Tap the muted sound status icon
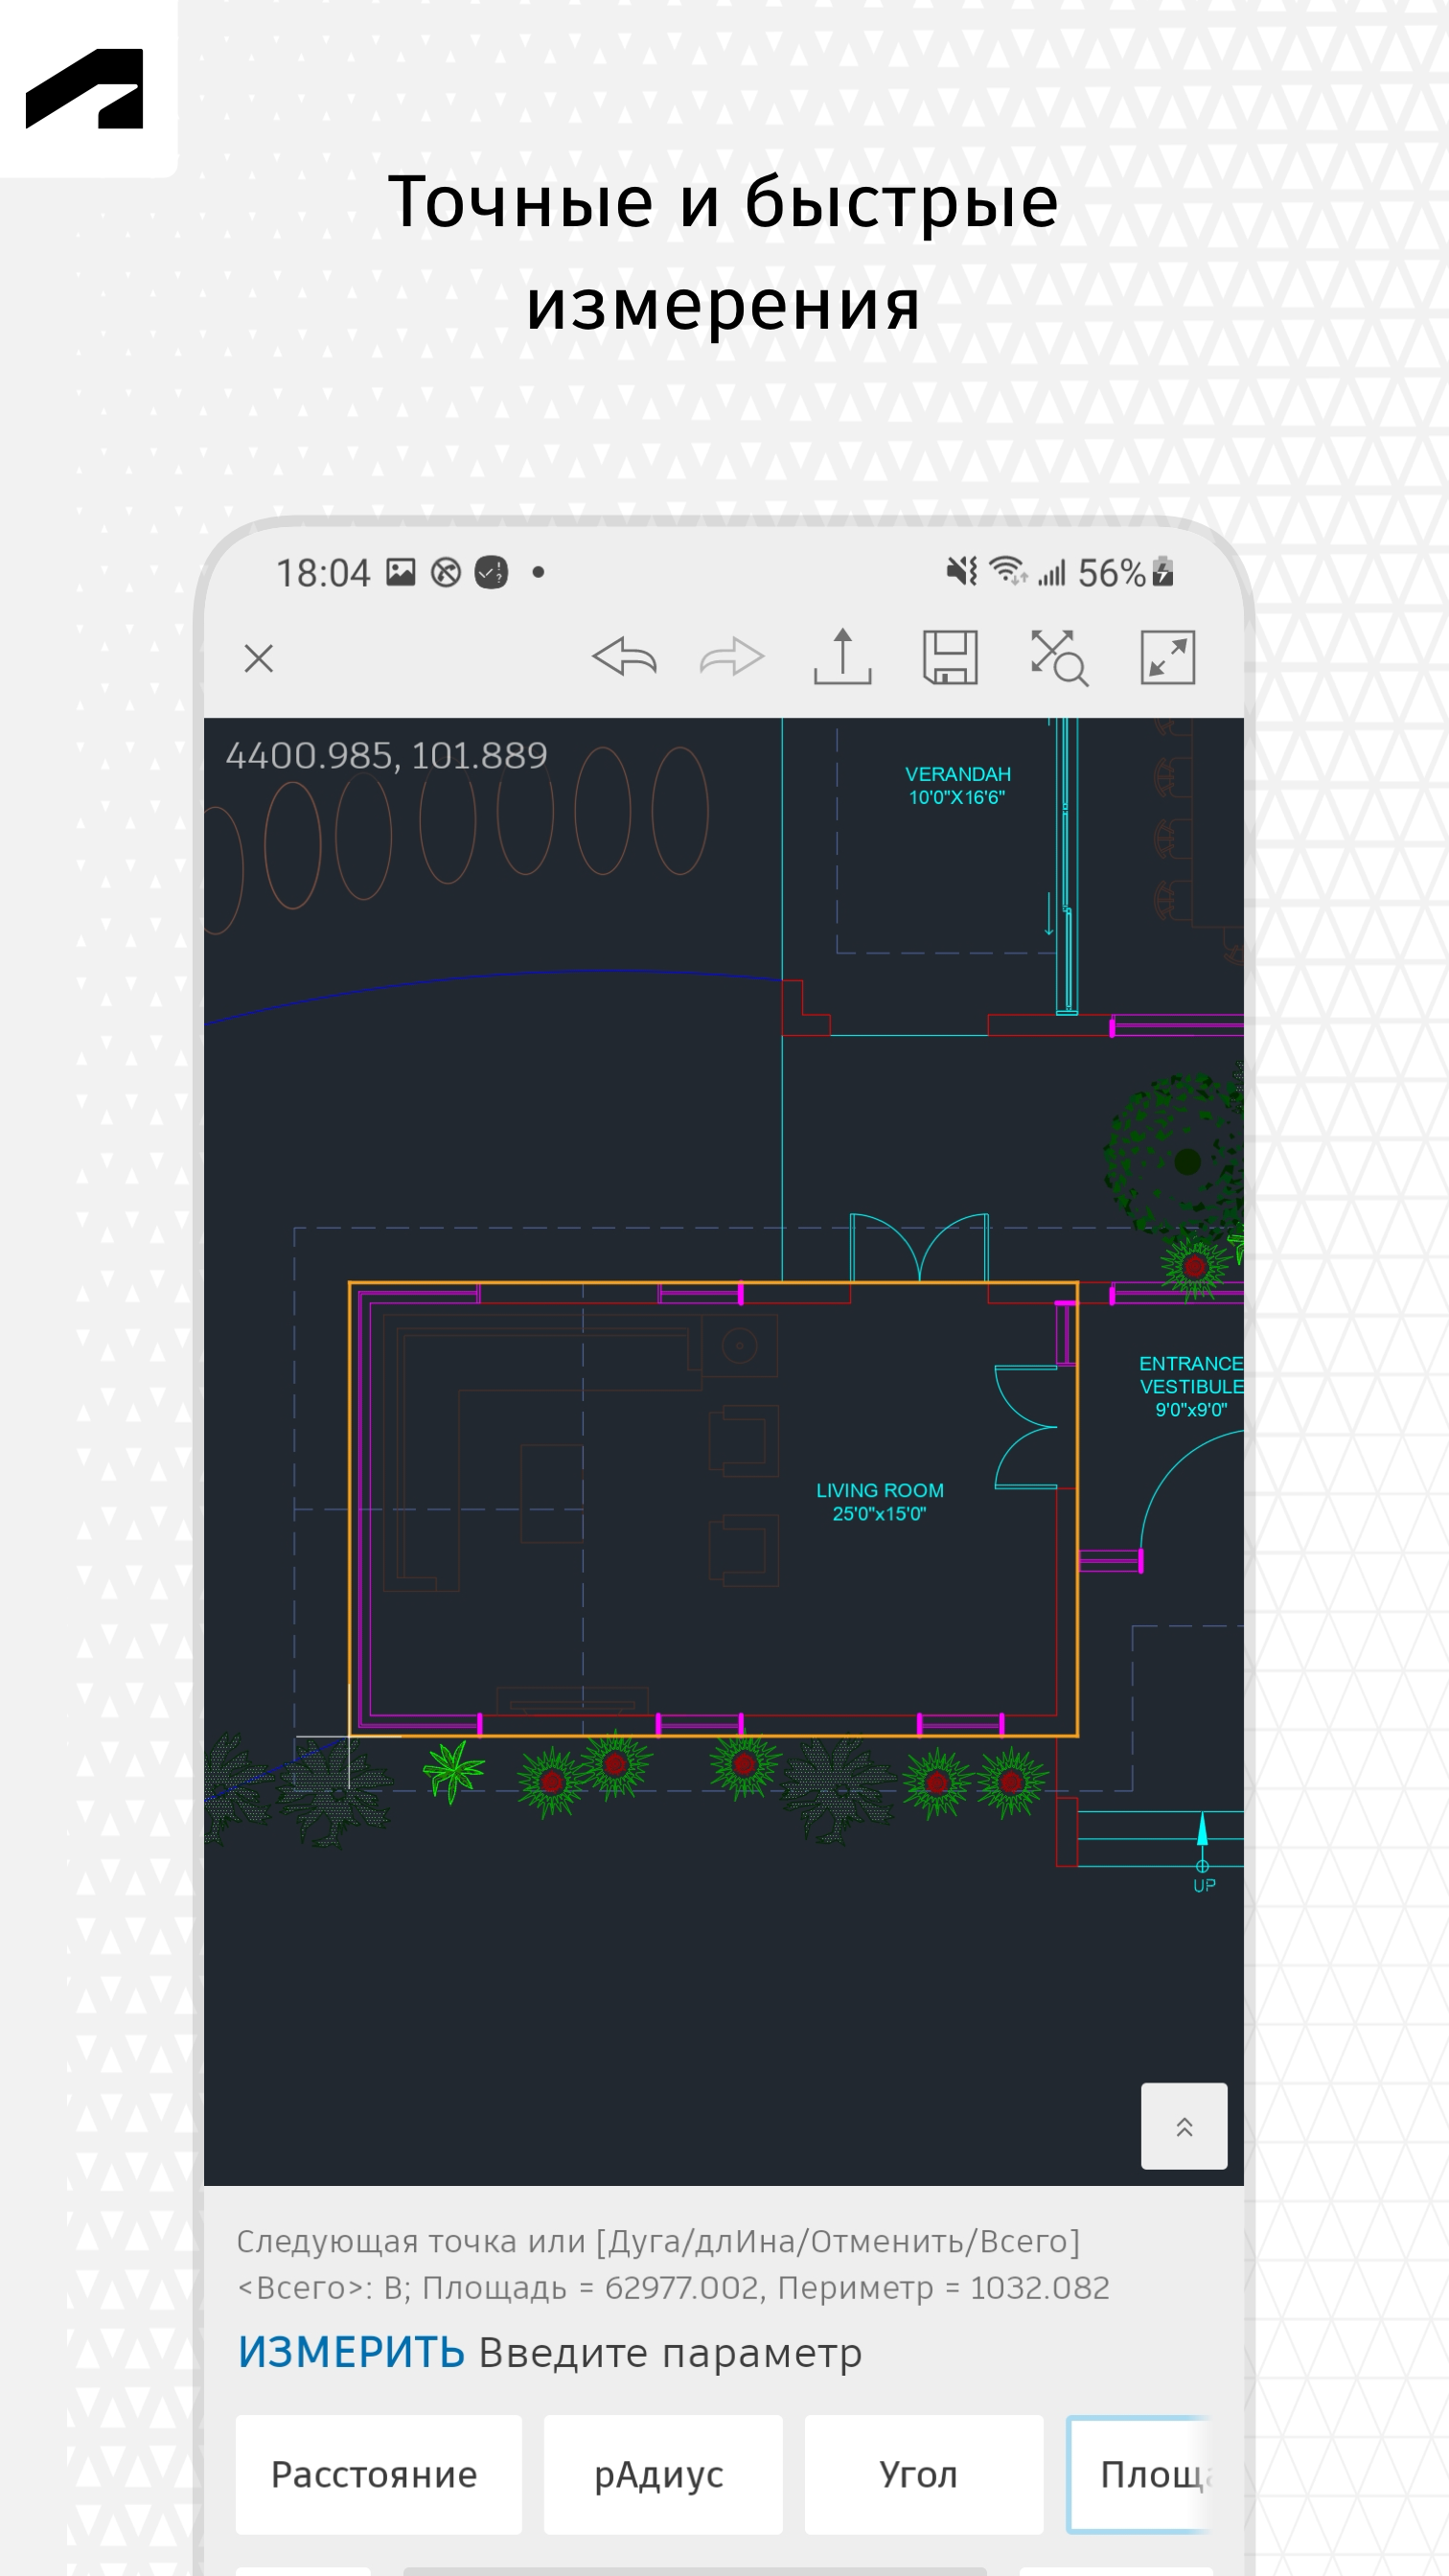This screenshot has width=1449, height=2576. [x=962, y=571]
